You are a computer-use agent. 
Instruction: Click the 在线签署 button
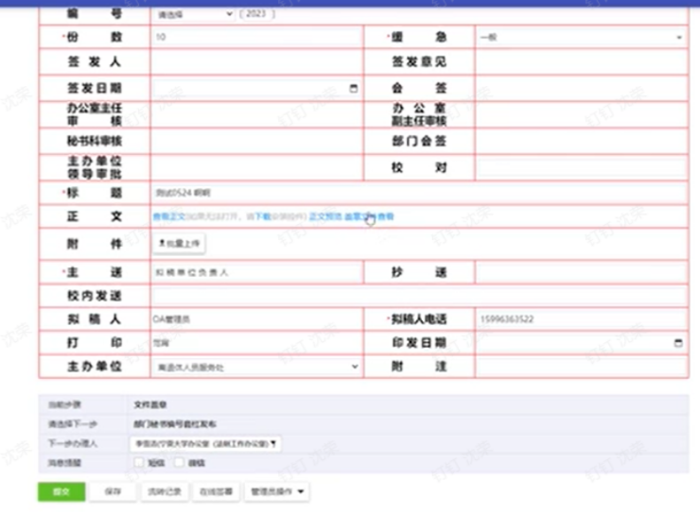pos(215,492)
